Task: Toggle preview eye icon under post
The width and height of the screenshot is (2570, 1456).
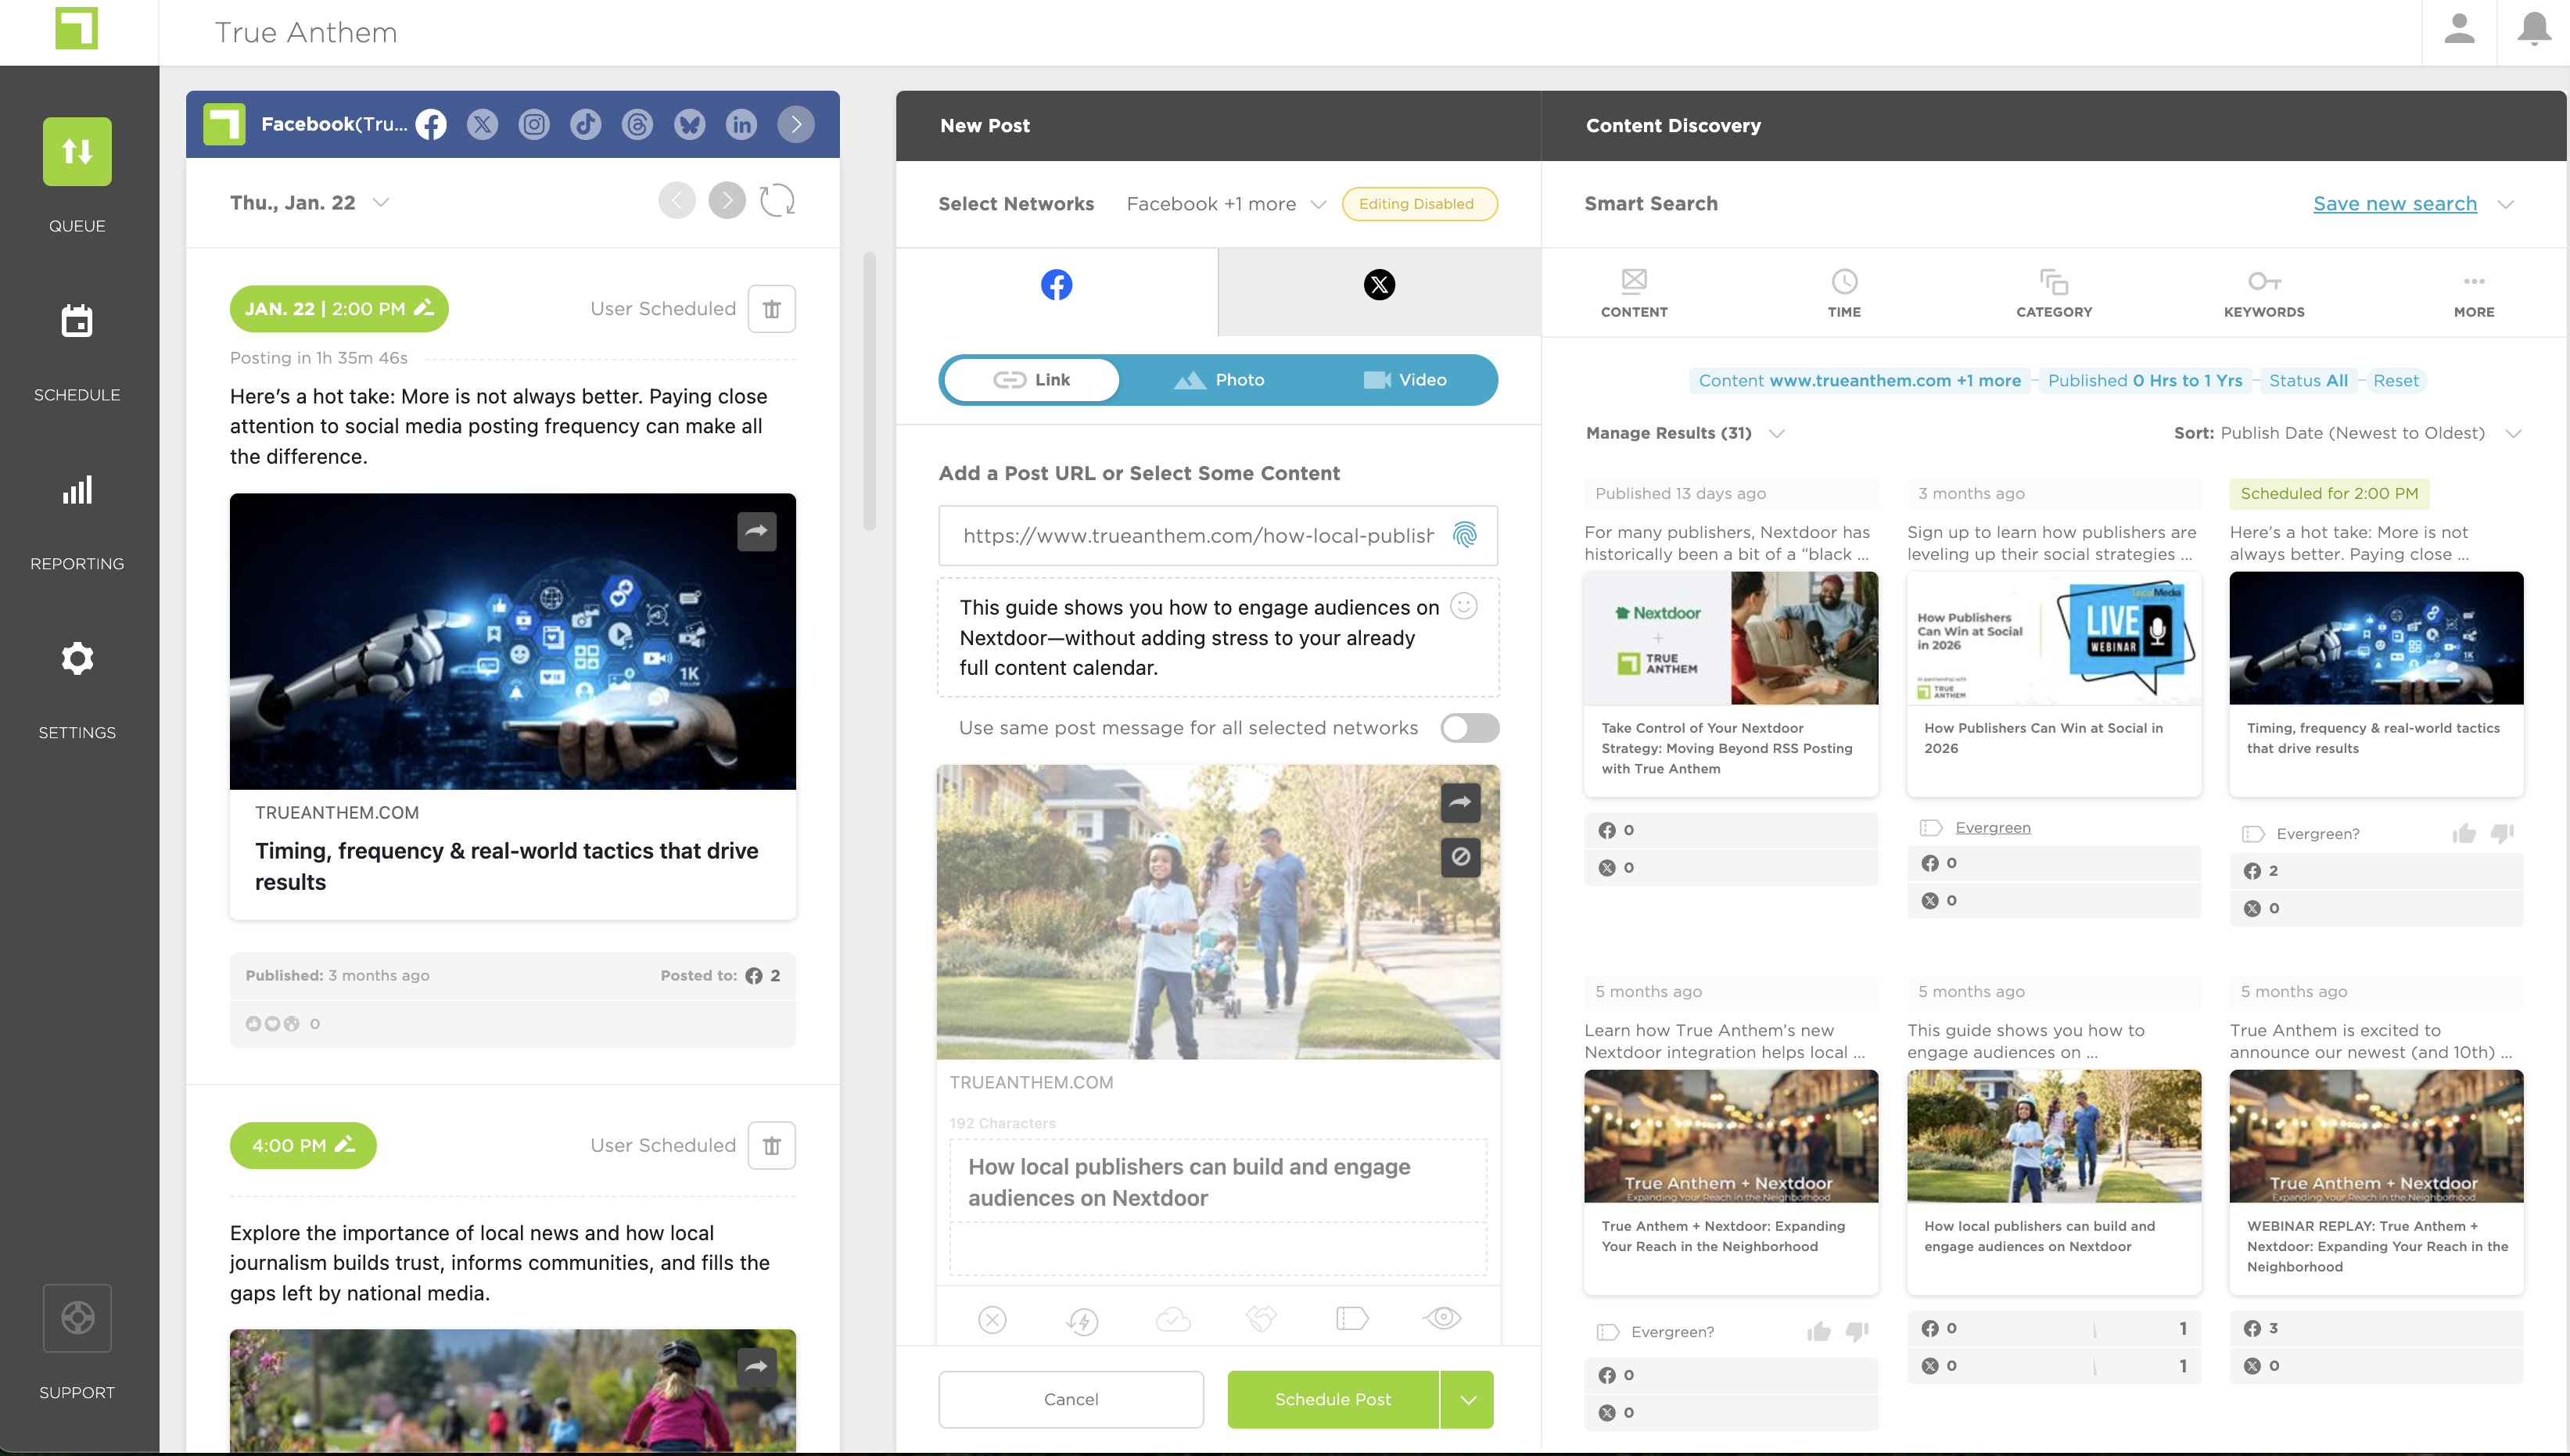Action: click(x=1442, y=1318)
